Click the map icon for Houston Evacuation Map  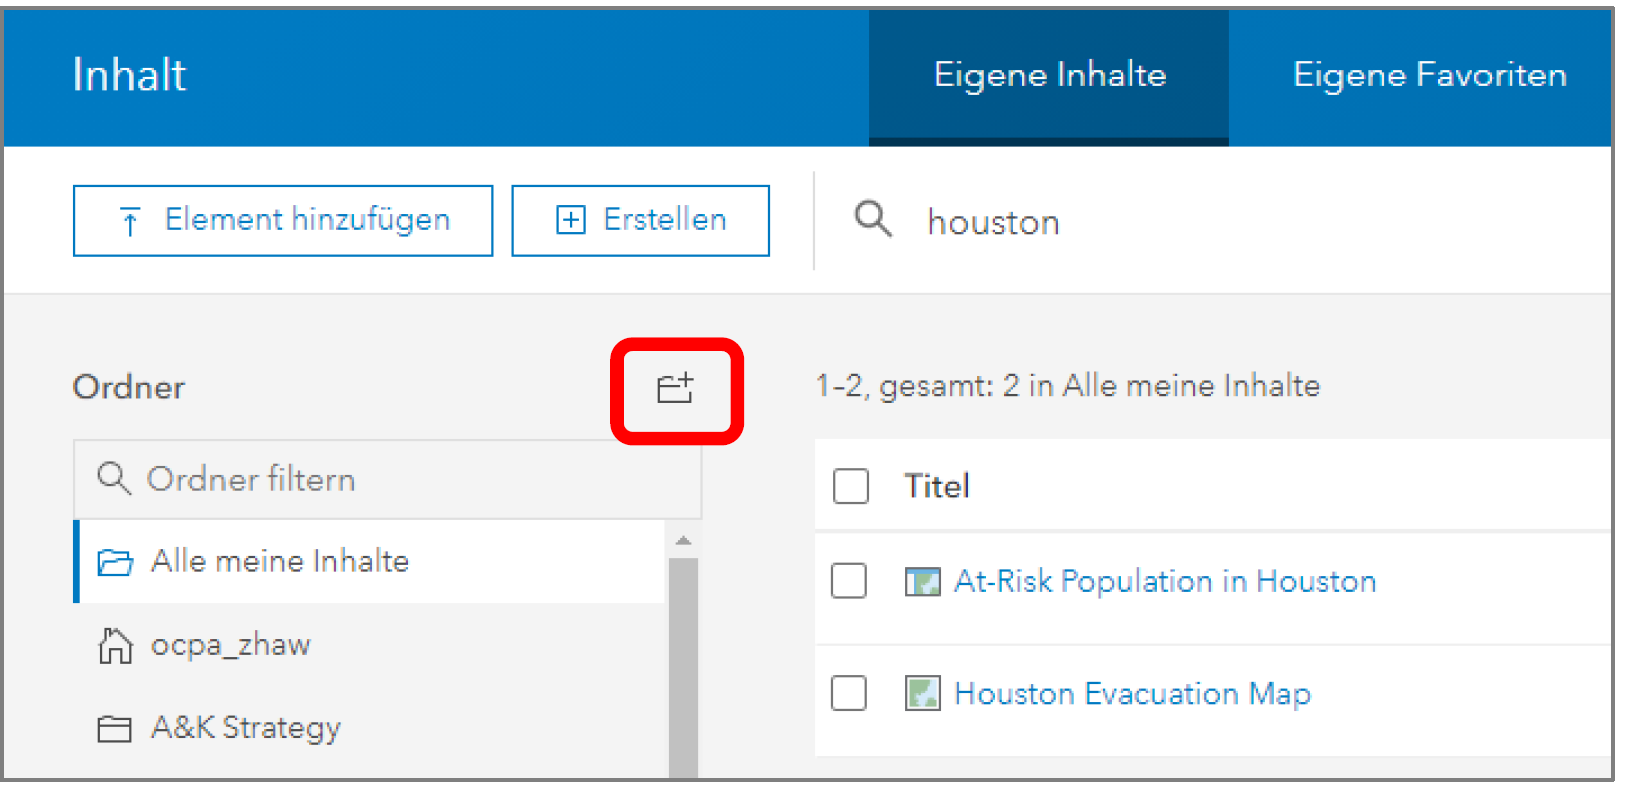tap(922, 693)
